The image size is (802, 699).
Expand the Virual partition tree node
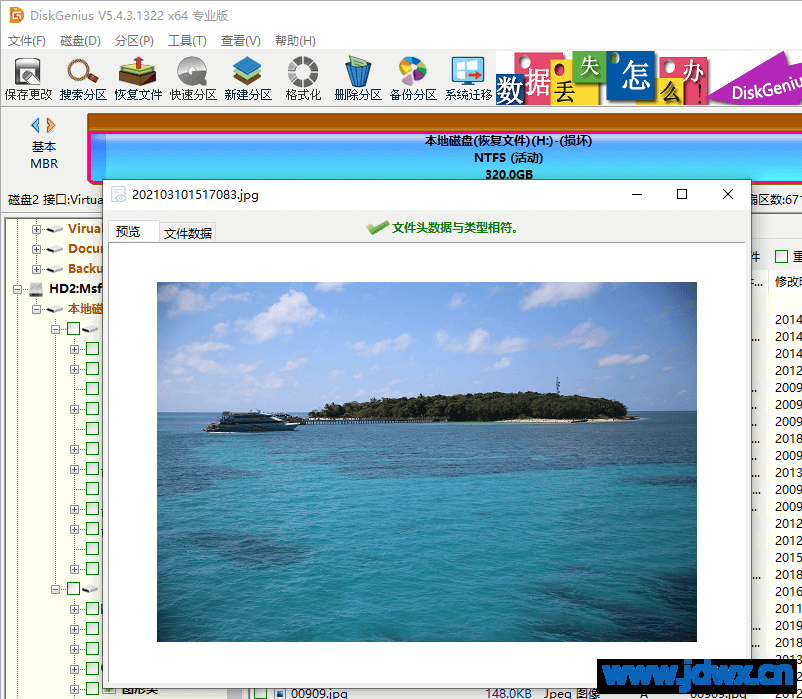pyautogui.click(x=36, y=229)
